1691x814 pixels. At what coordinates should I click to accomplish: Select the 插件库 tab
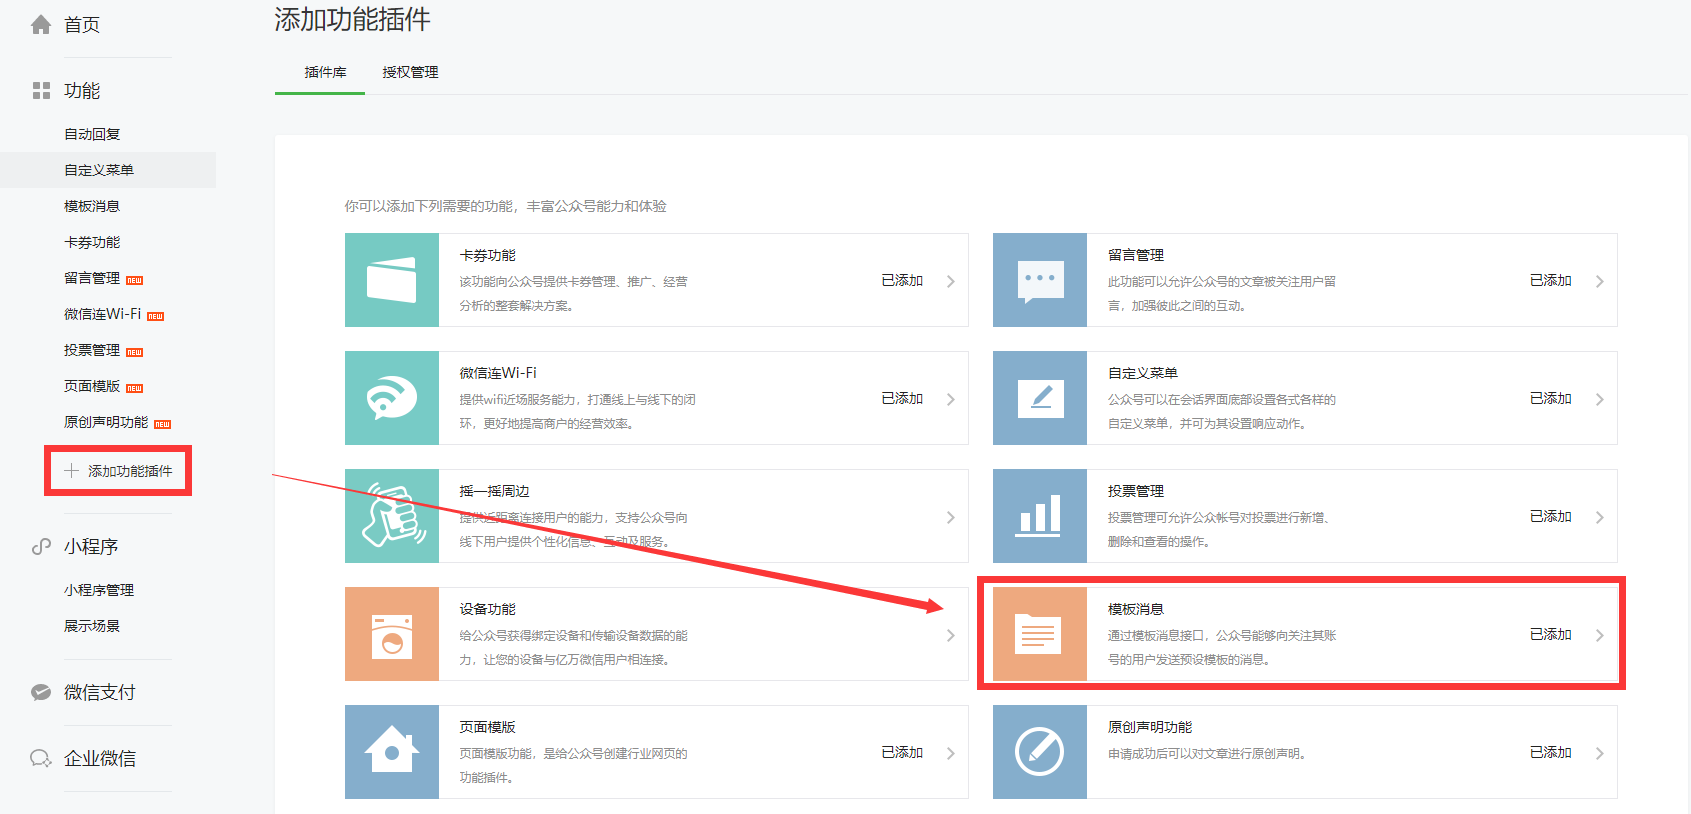coord(325,72)
